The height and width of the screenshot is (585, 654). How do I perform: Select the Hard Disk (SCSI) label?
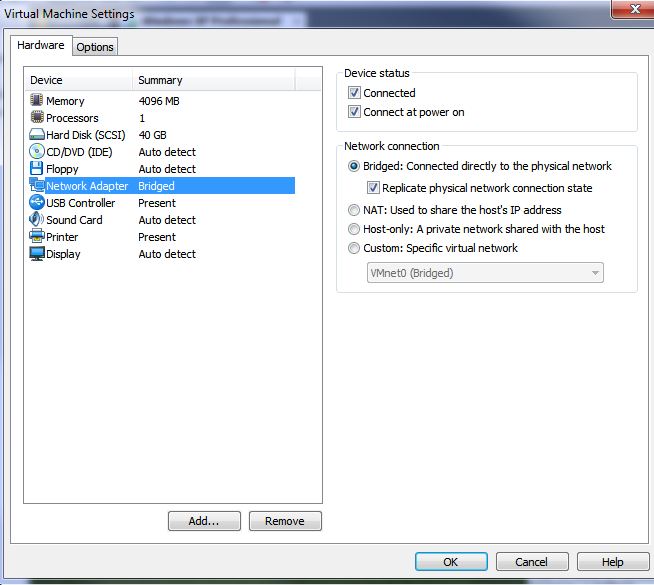tap(86, 135)
